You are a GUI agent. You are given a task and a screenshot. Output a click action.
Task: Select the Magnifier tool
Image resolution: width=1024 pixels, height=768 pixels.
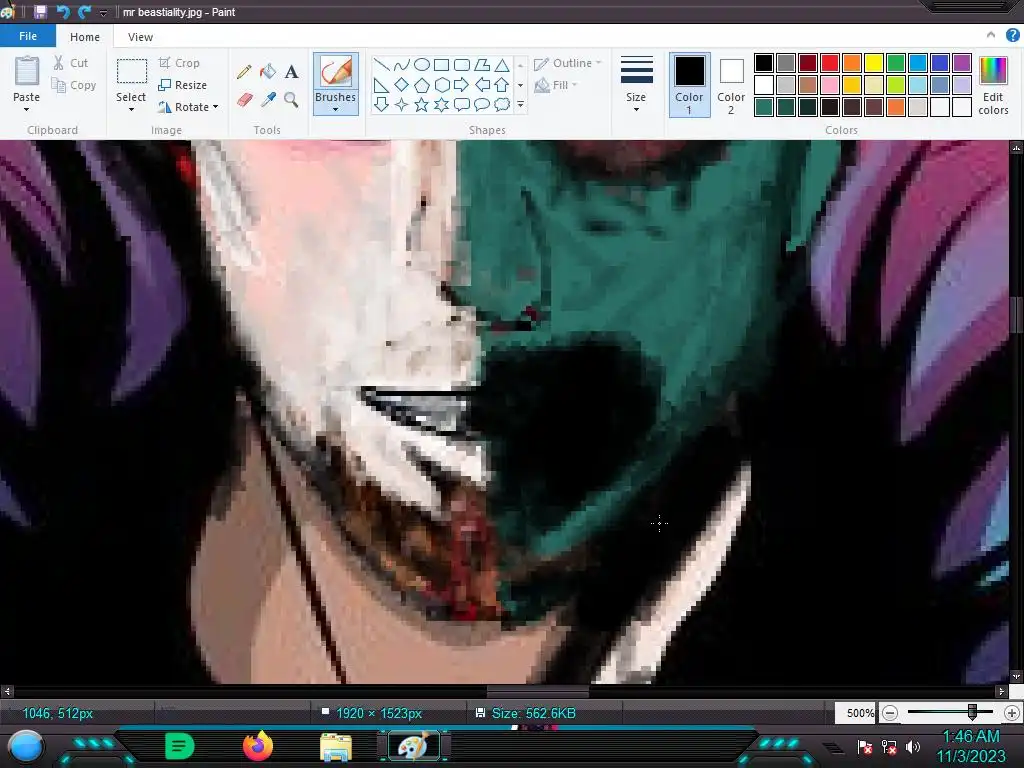291,99
